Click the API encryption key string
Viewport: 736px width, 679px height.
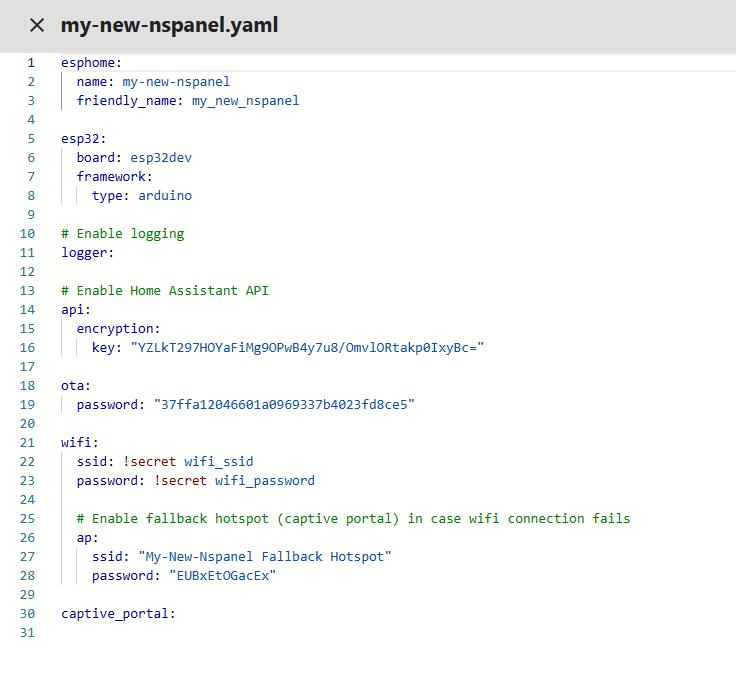click(307, 348)
